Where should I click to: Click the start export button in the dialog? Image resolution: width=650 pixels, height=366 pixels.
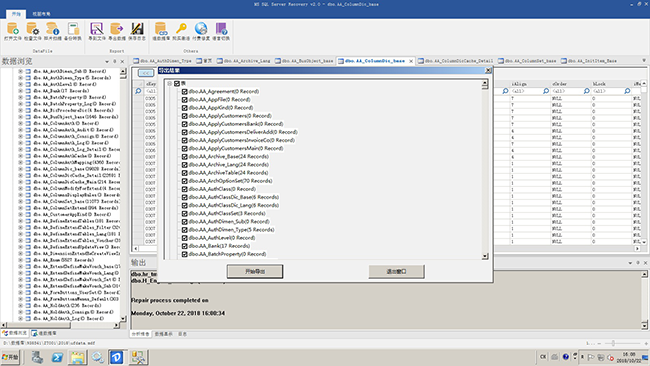point(255,271)
